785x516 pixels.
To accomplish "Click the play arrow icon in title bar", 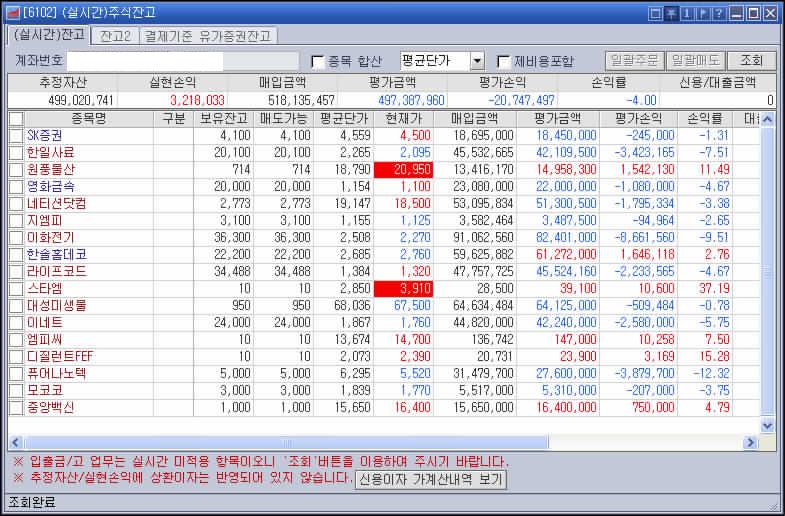I will pyautogui.click(x=703, y=13).
